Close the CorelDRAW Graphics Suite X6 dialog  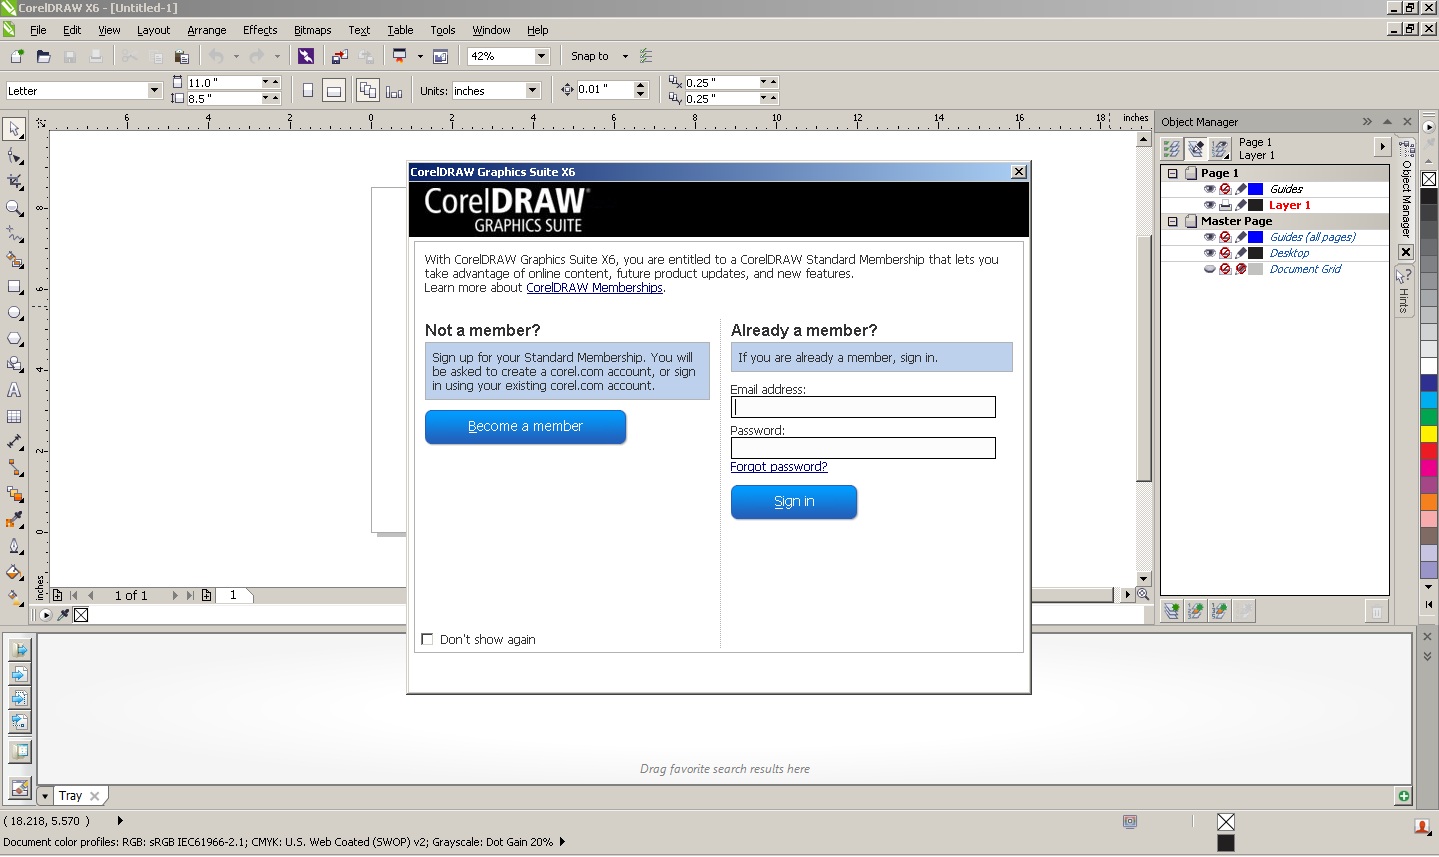click(x=1018, y=172)
